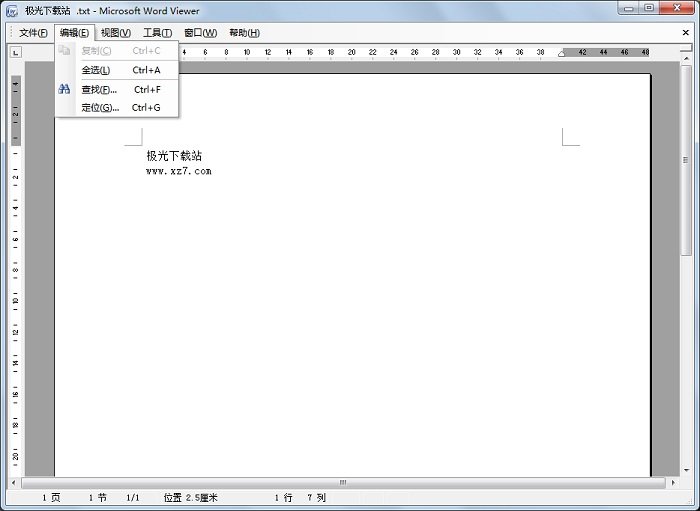The image size is (700, 511).
Task: Click the Word Viewer title bar icon
Action: 12,11
